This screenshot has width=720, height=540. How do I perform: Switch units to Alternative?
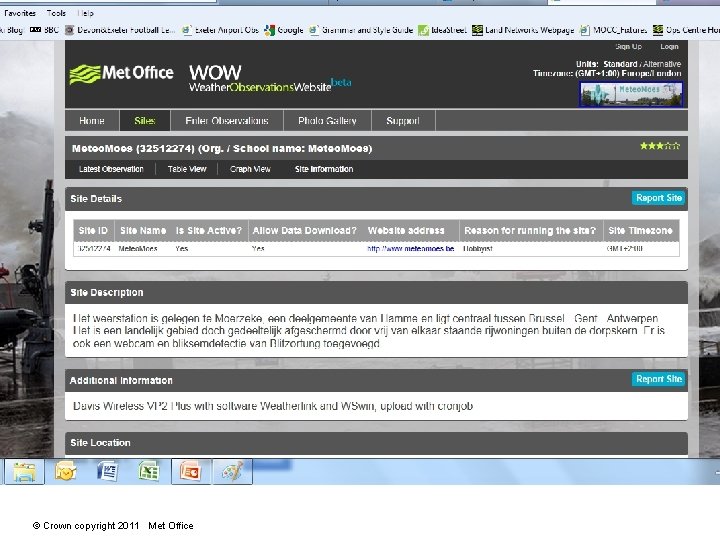662,64
